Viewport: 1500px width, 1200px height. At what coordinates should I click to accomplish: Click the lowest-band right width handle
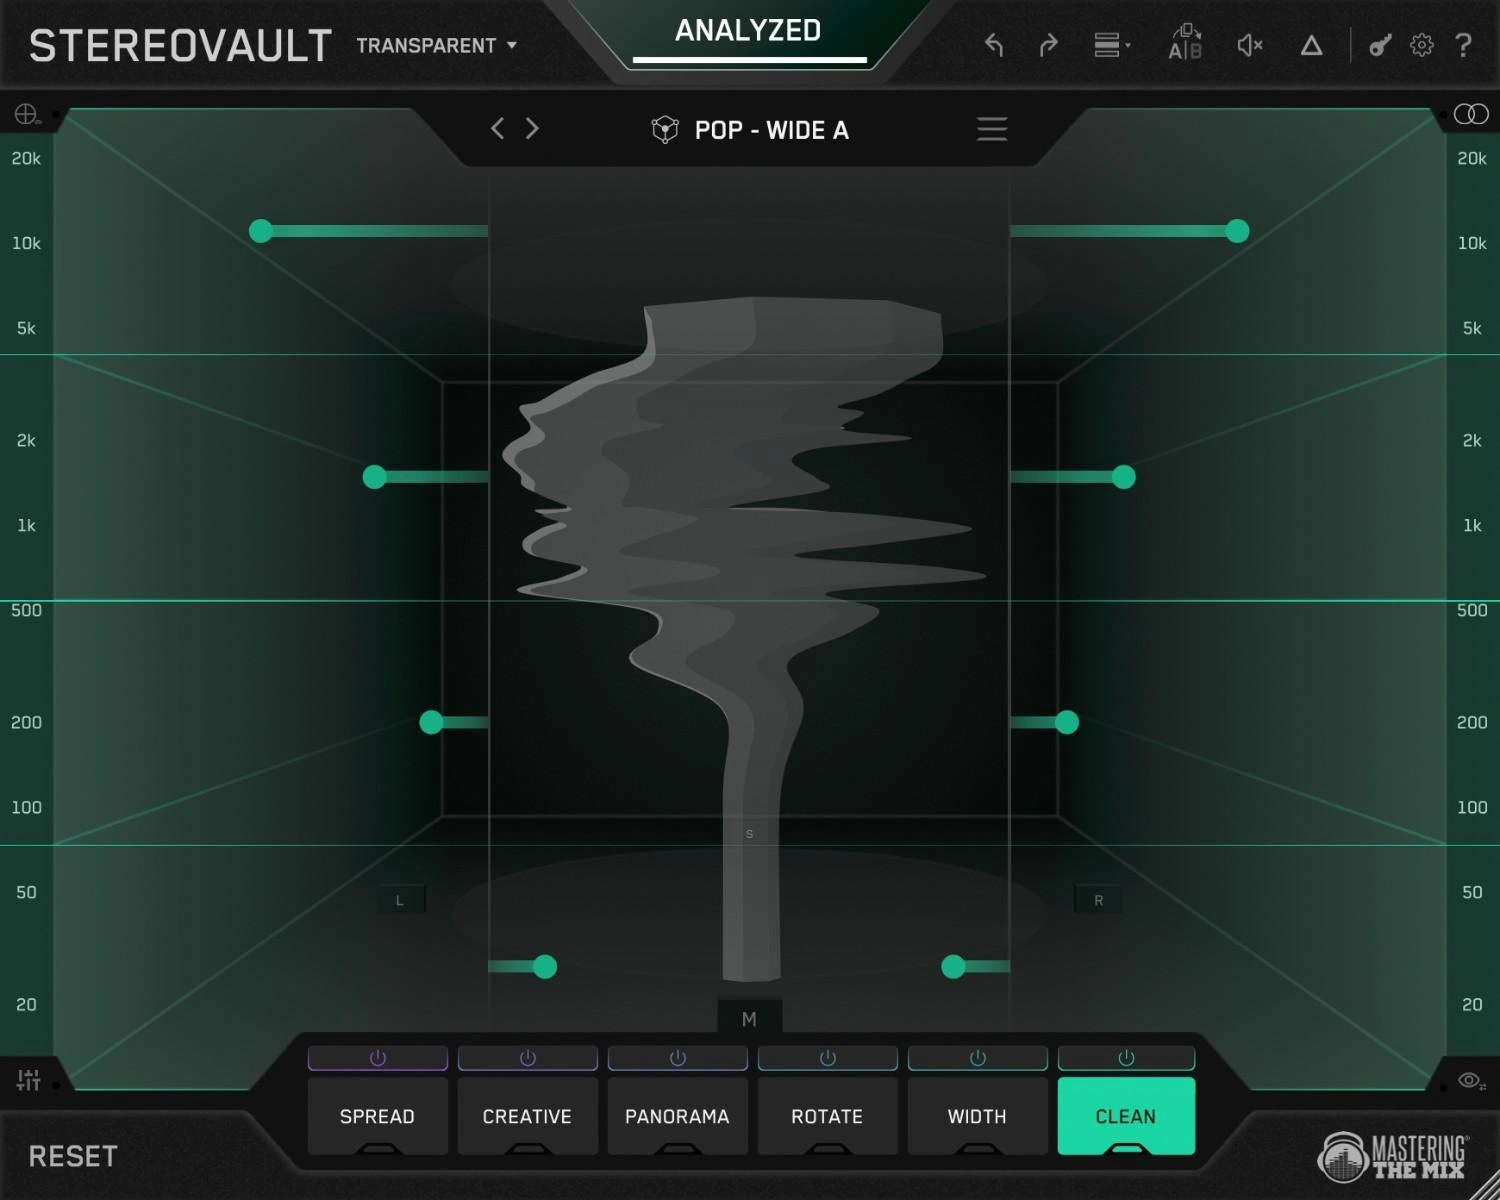[x=954, y=966]
